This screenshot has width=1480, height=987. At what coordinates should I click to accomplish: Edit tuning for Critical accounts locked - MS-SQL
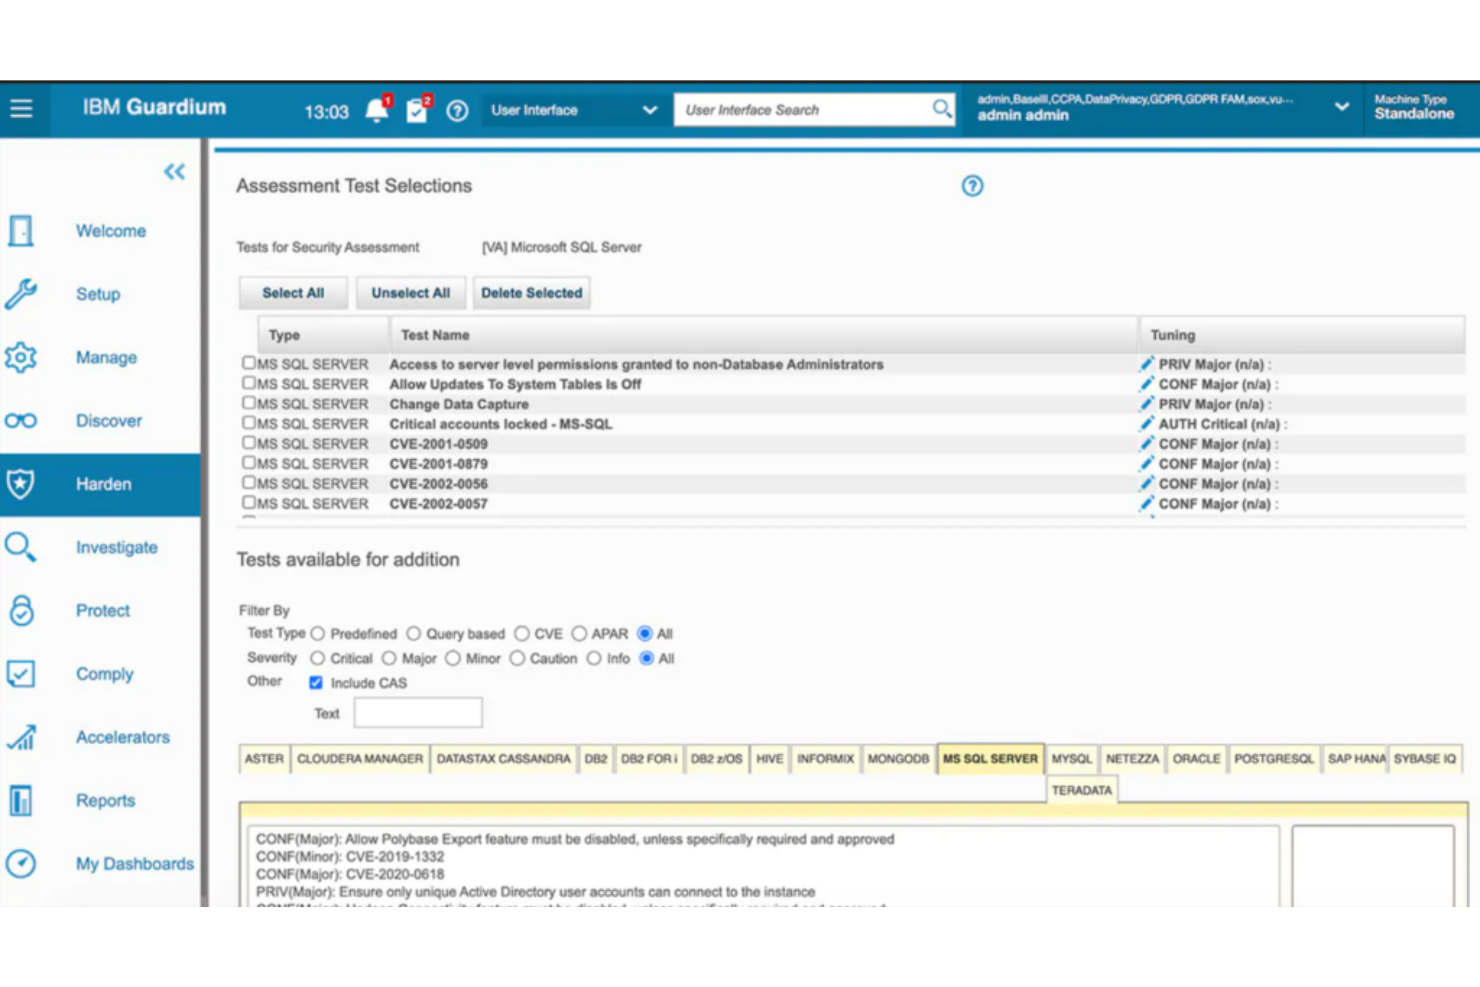1147,424
